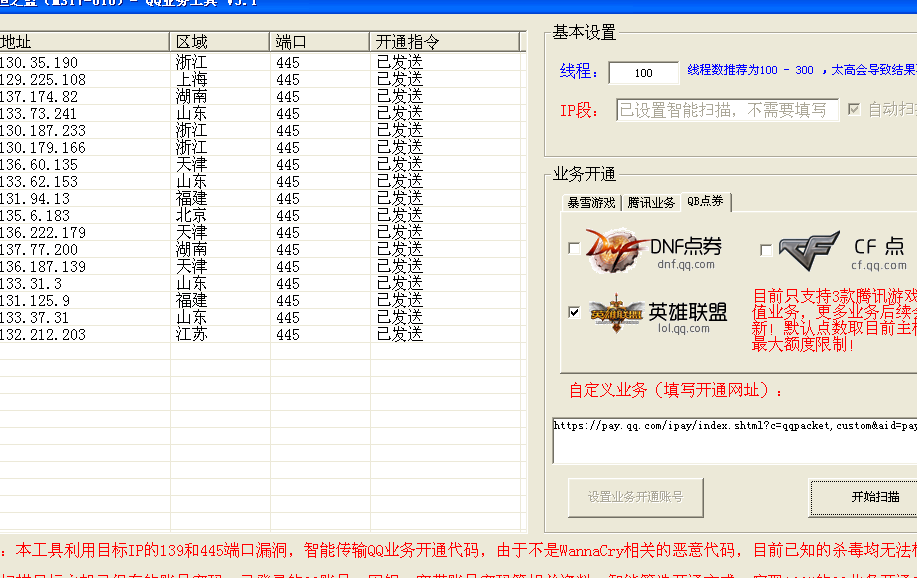Switch to the 腾讯业务 tab
Image resolution: width=917 pixels, height=578 pixels.
(651, 203)
